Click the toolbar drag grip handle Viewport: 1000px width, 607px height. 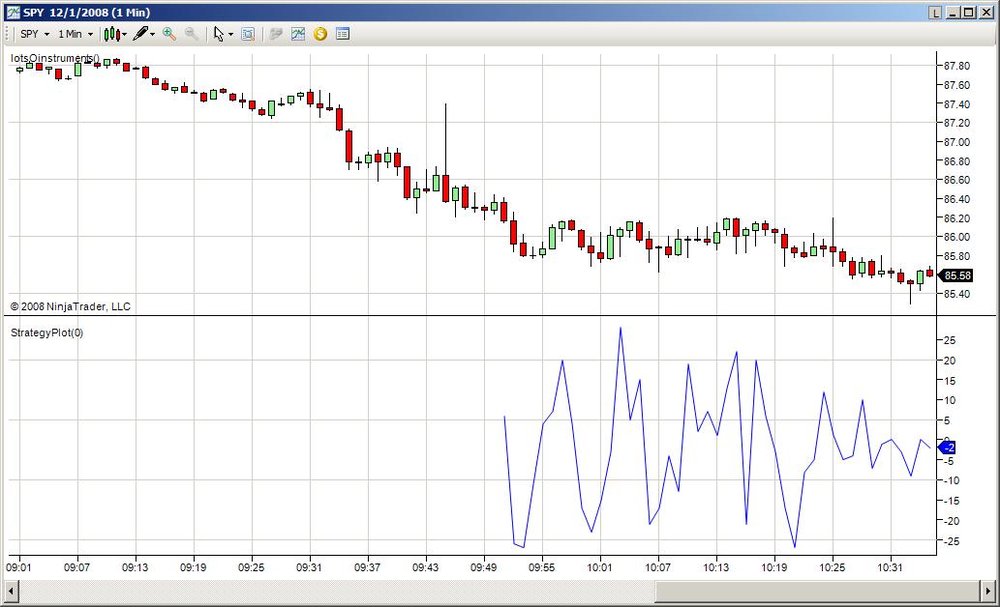8,34
